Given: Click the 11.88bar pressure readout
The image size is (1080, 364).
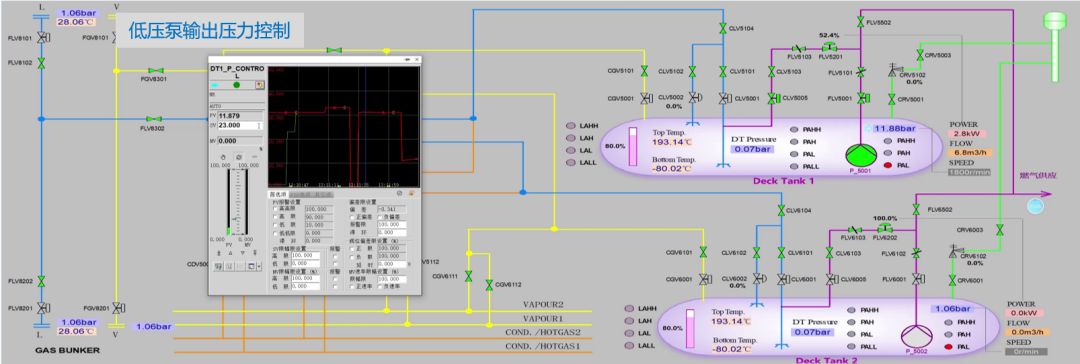Looking at the screenshot, I should tap(895, 129).
